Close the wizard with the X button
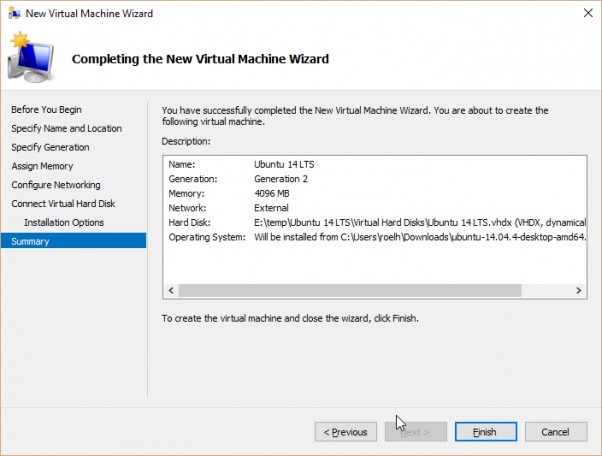 (588, 13)
